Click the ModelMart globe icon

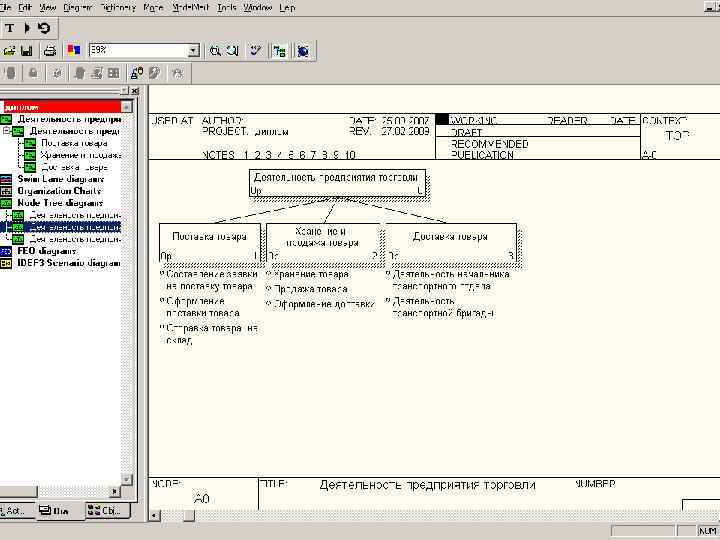click(302, 50)
